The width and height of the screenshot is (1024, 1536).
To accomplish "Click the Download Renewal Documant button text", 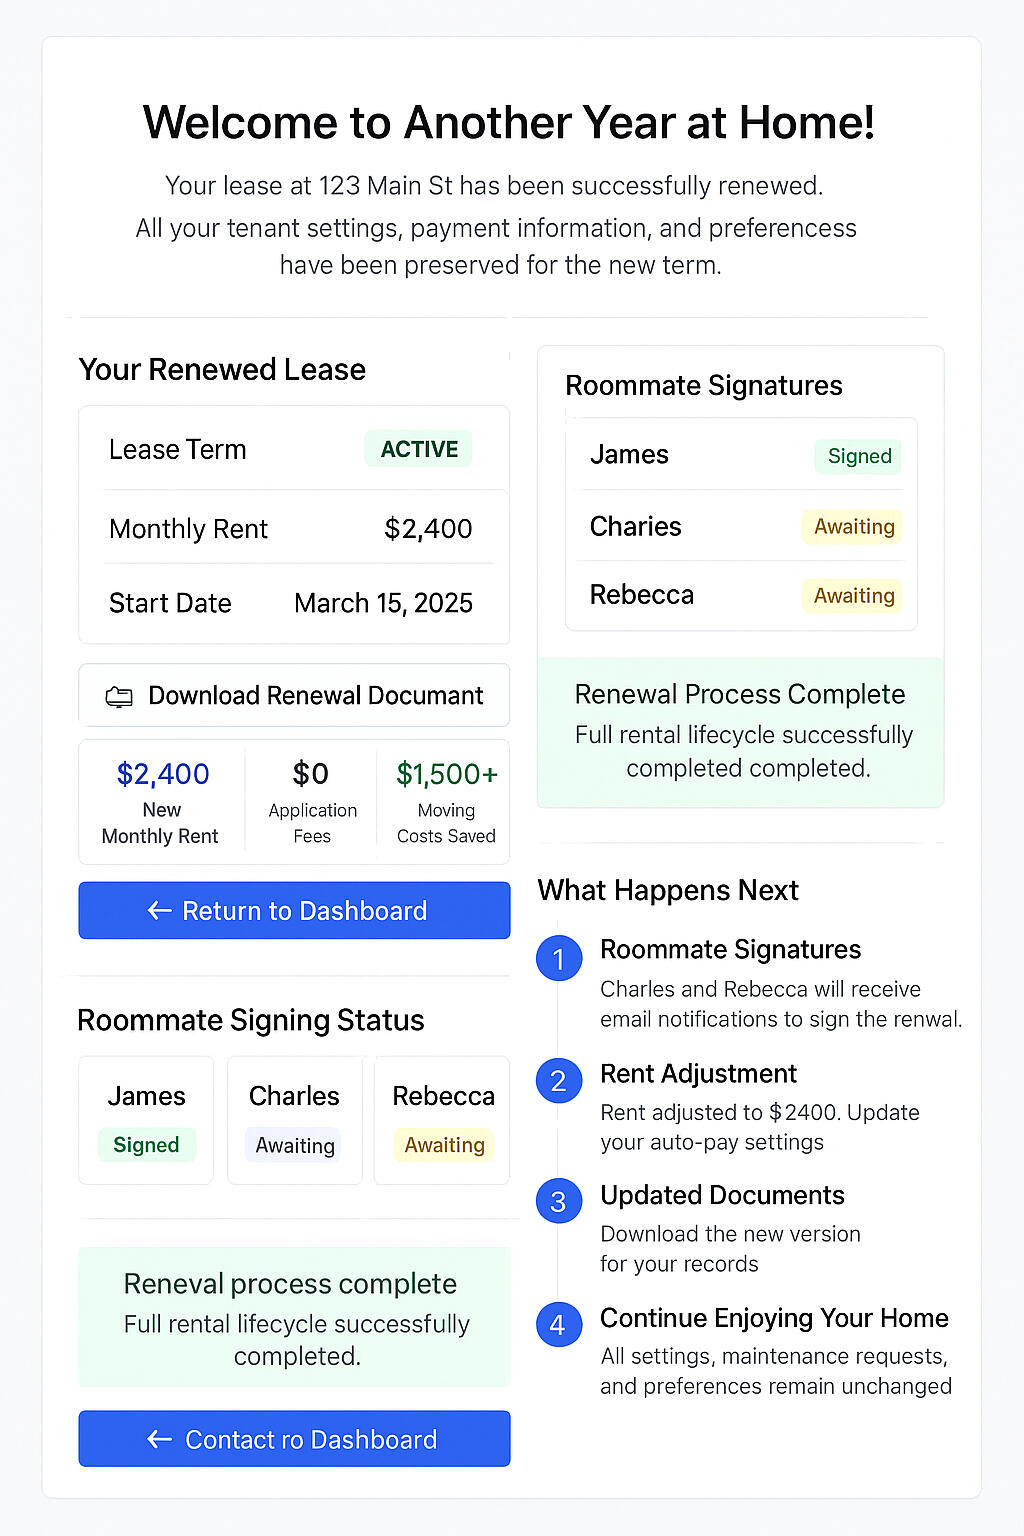I will tap(315, 695).
